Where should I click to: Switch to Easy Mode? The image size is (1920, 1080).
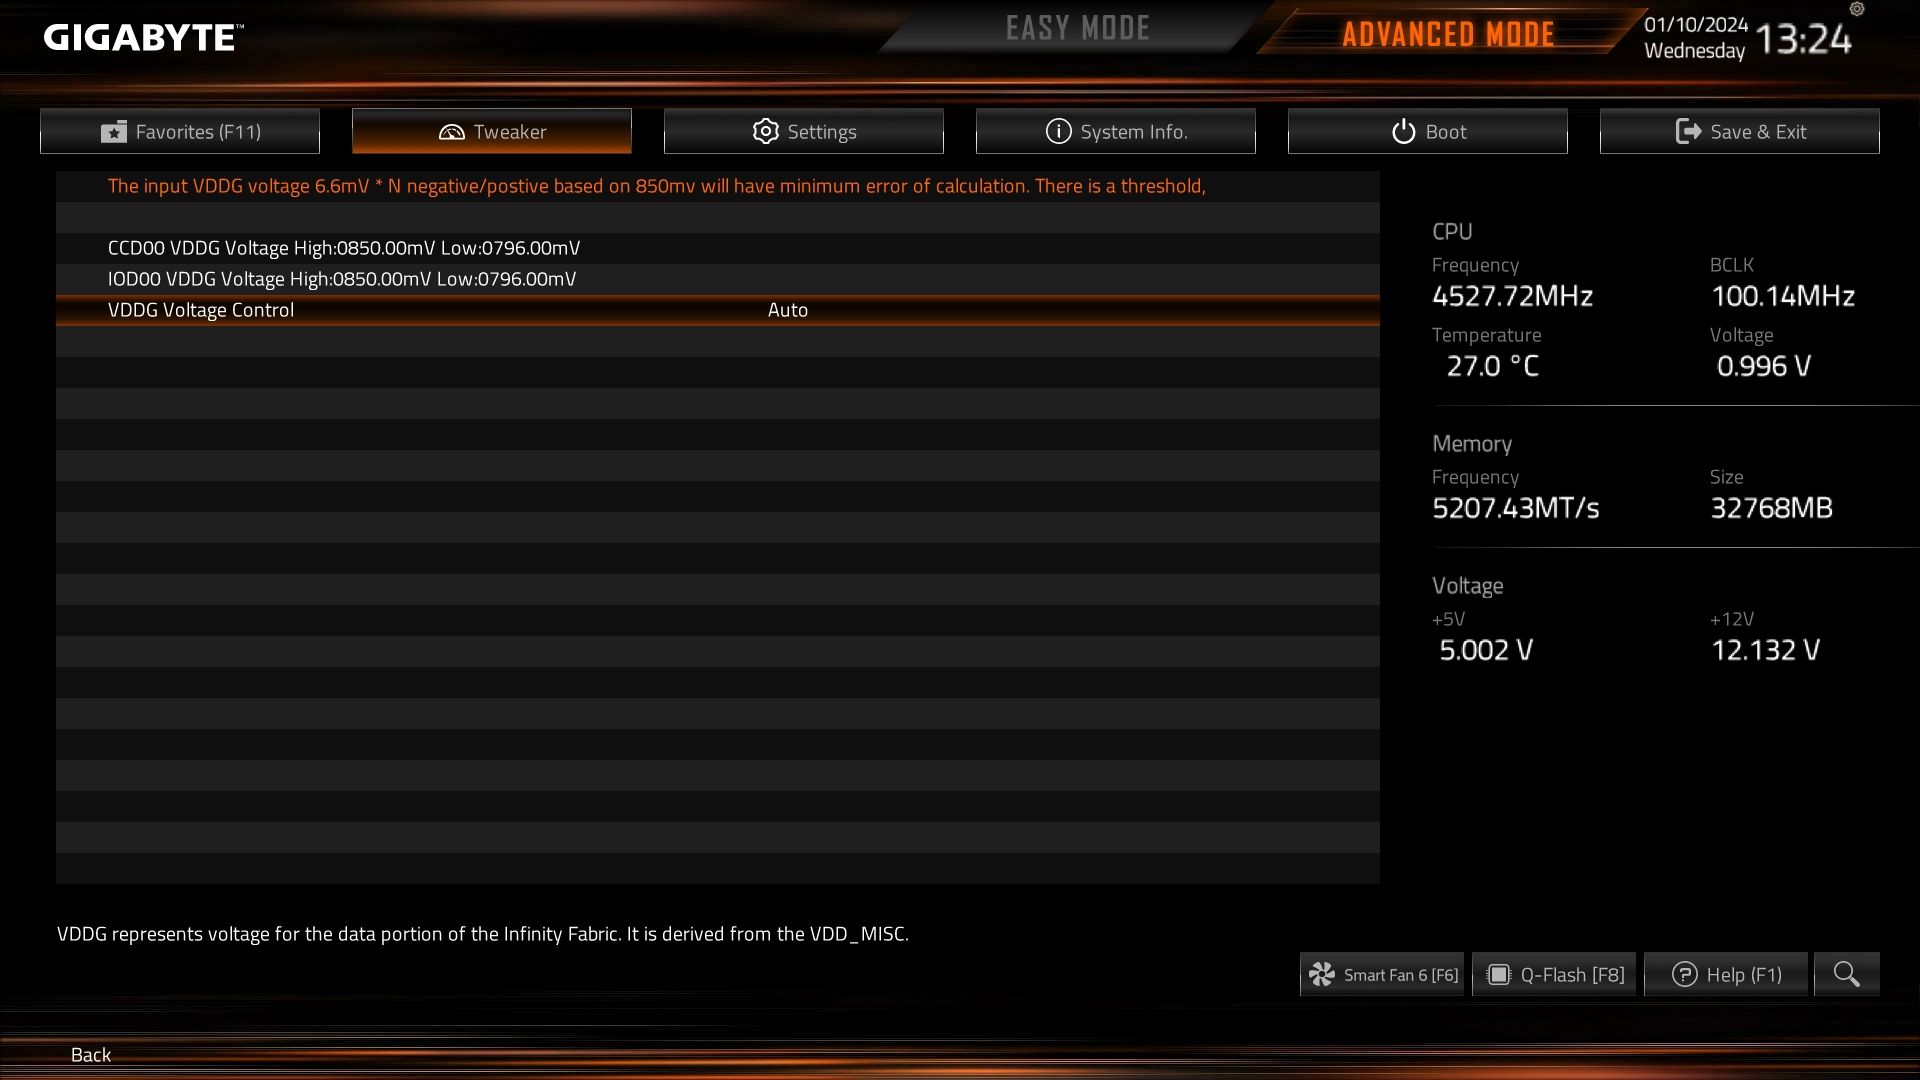click(x=1077, y=28)
